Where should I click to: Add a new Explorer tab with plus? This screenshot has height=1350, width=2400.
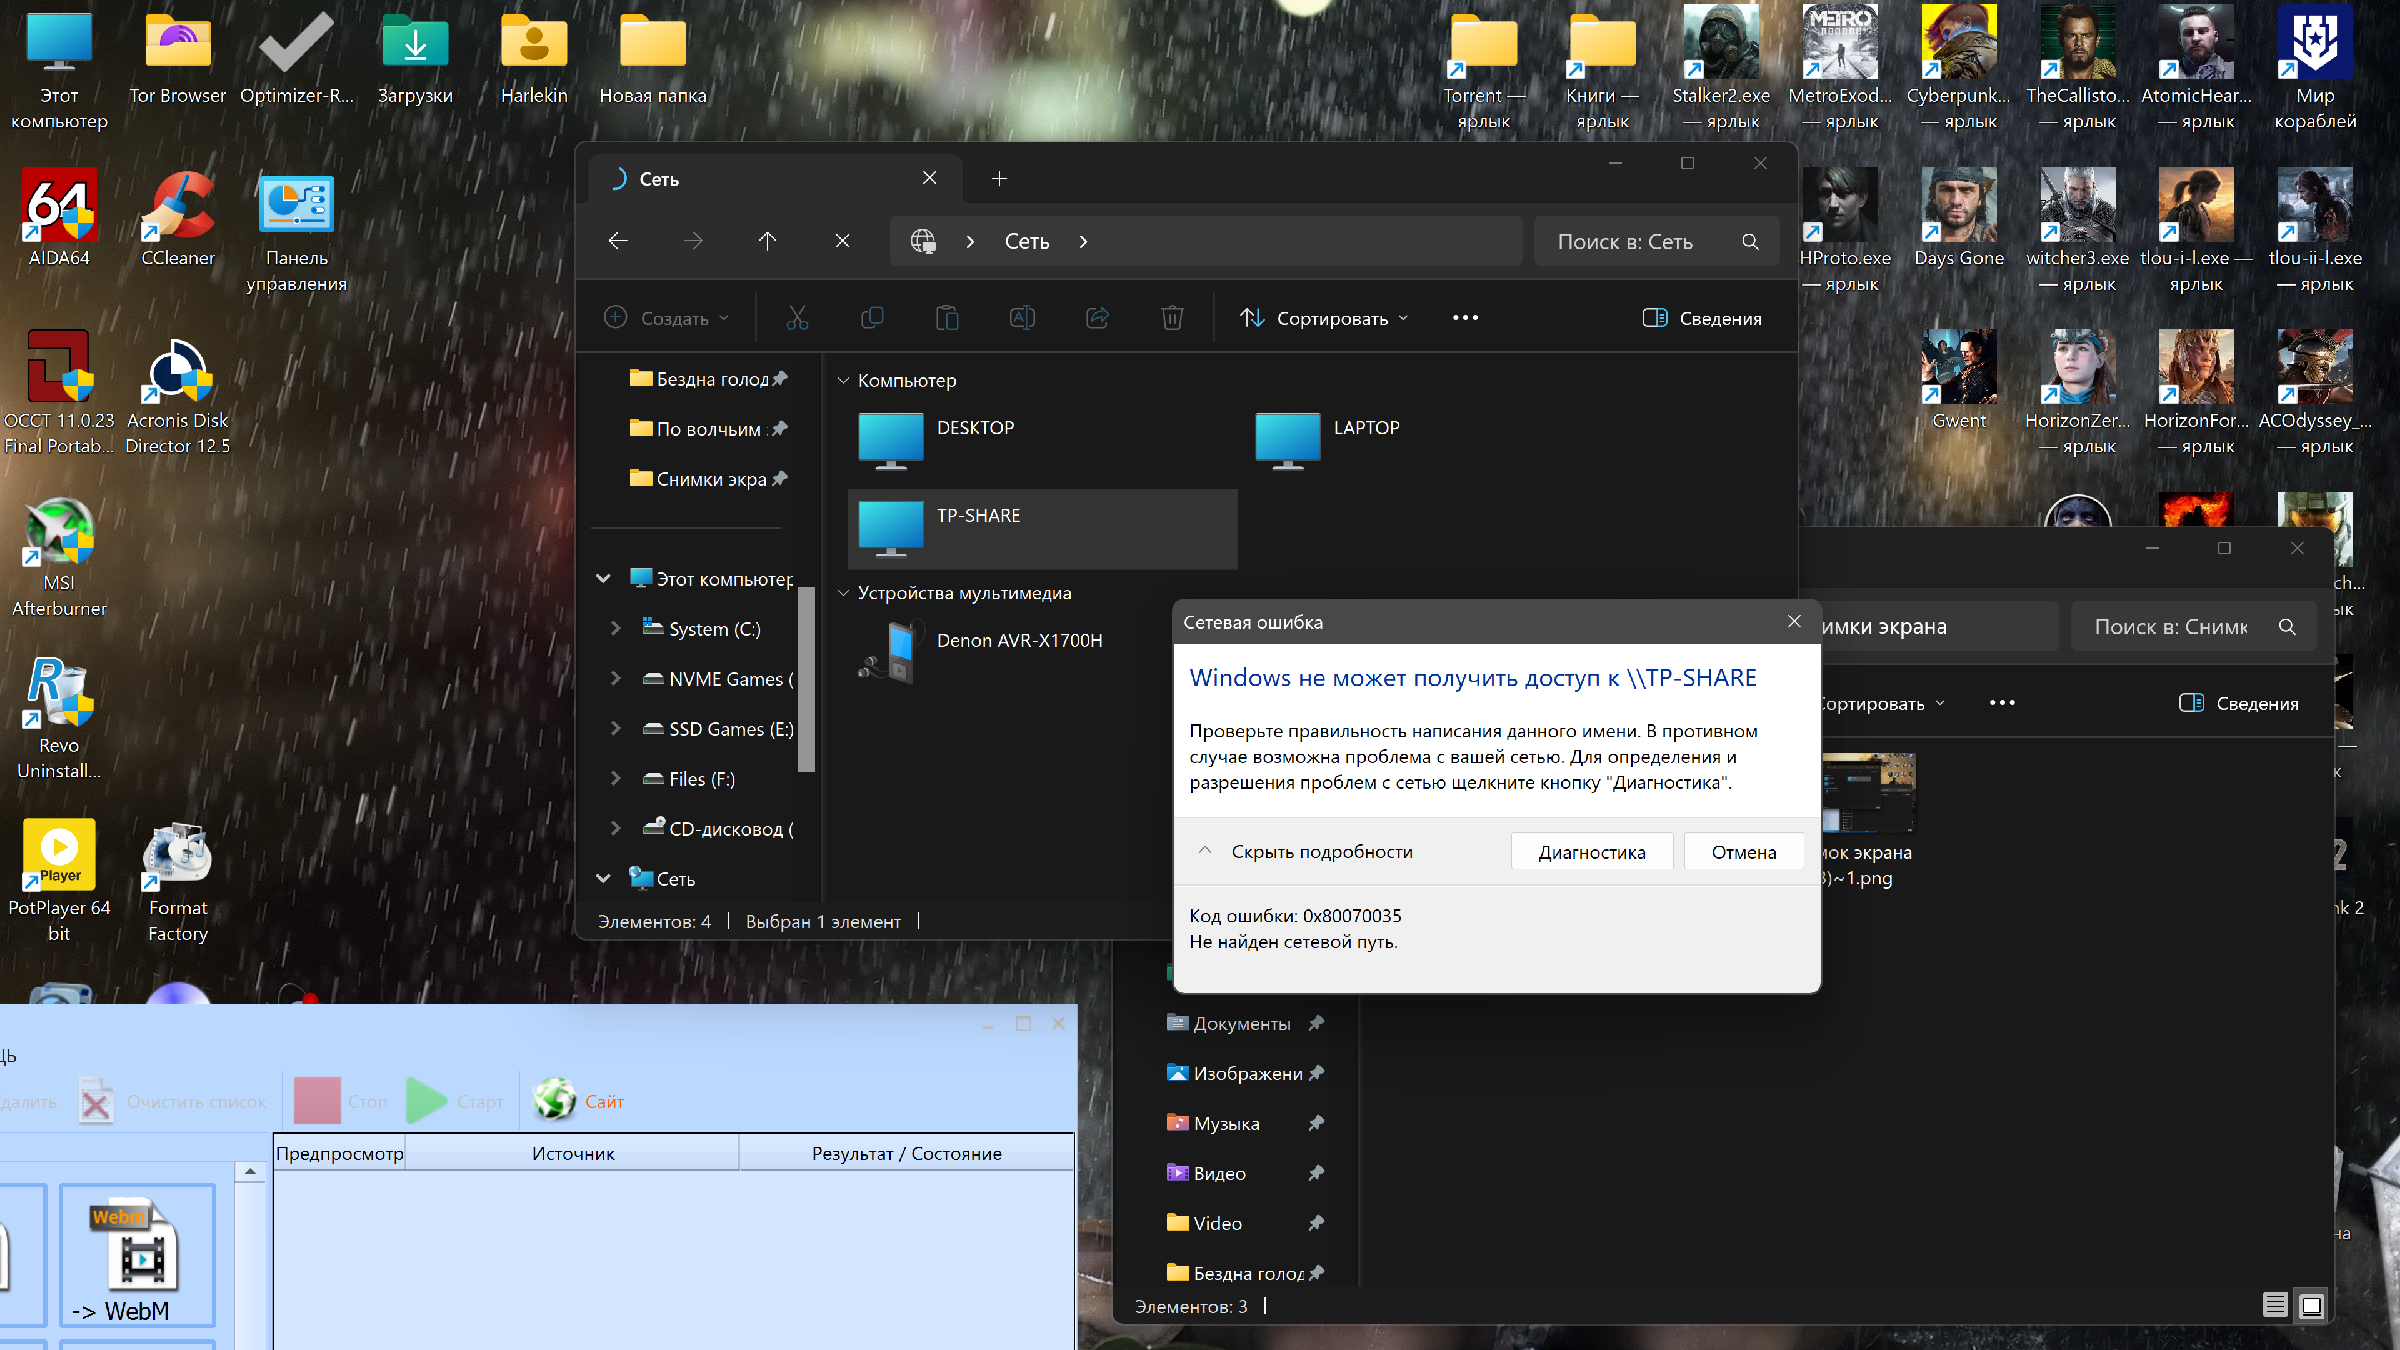click(999, 178)
